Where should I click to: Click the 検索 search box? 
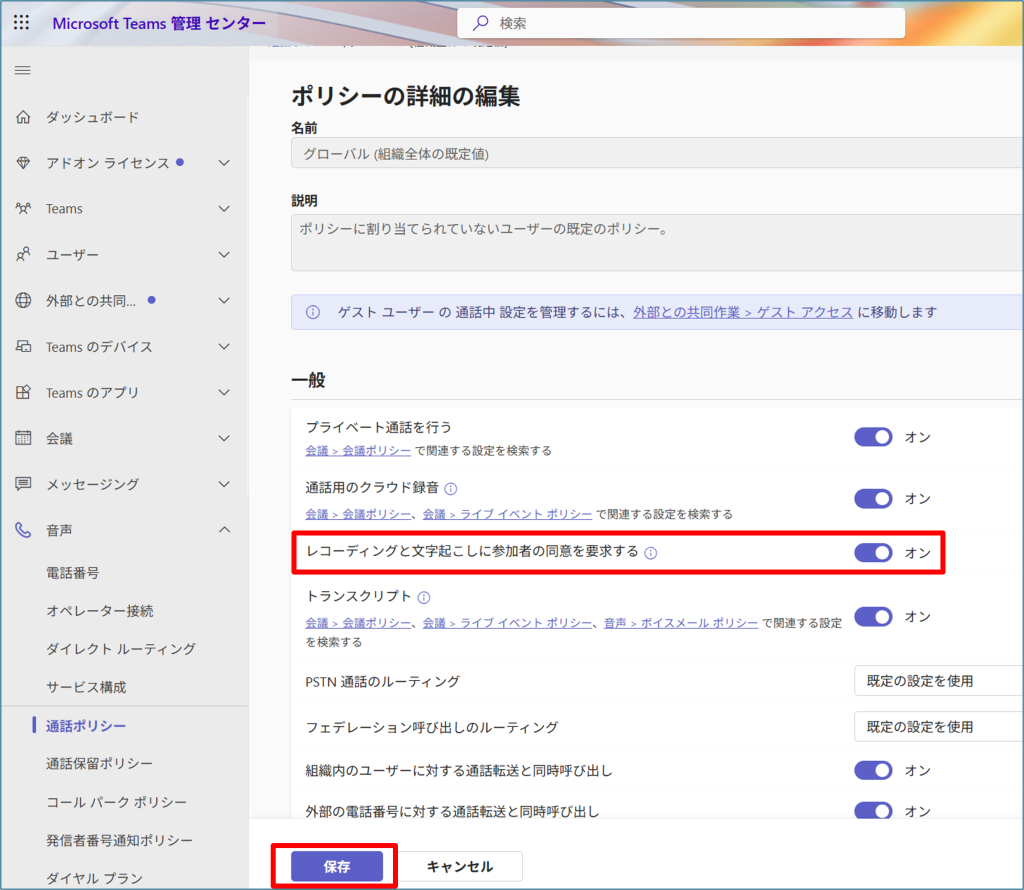click(x=680, y=23)
